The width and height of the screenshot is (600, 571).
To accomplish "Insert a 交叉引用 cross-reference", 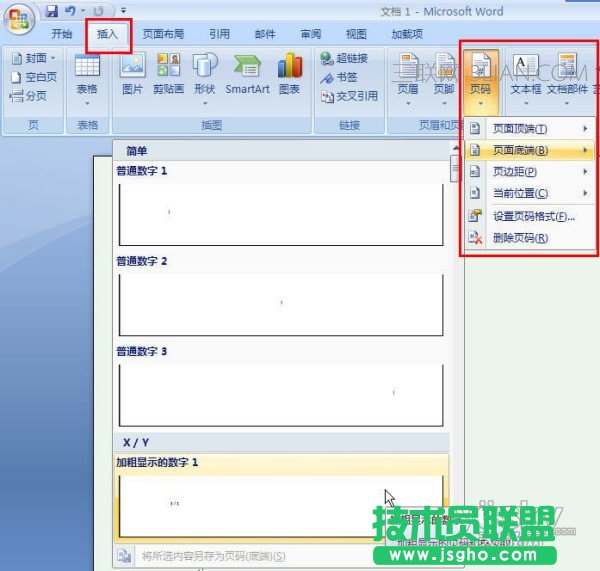I will click(349, 96).
